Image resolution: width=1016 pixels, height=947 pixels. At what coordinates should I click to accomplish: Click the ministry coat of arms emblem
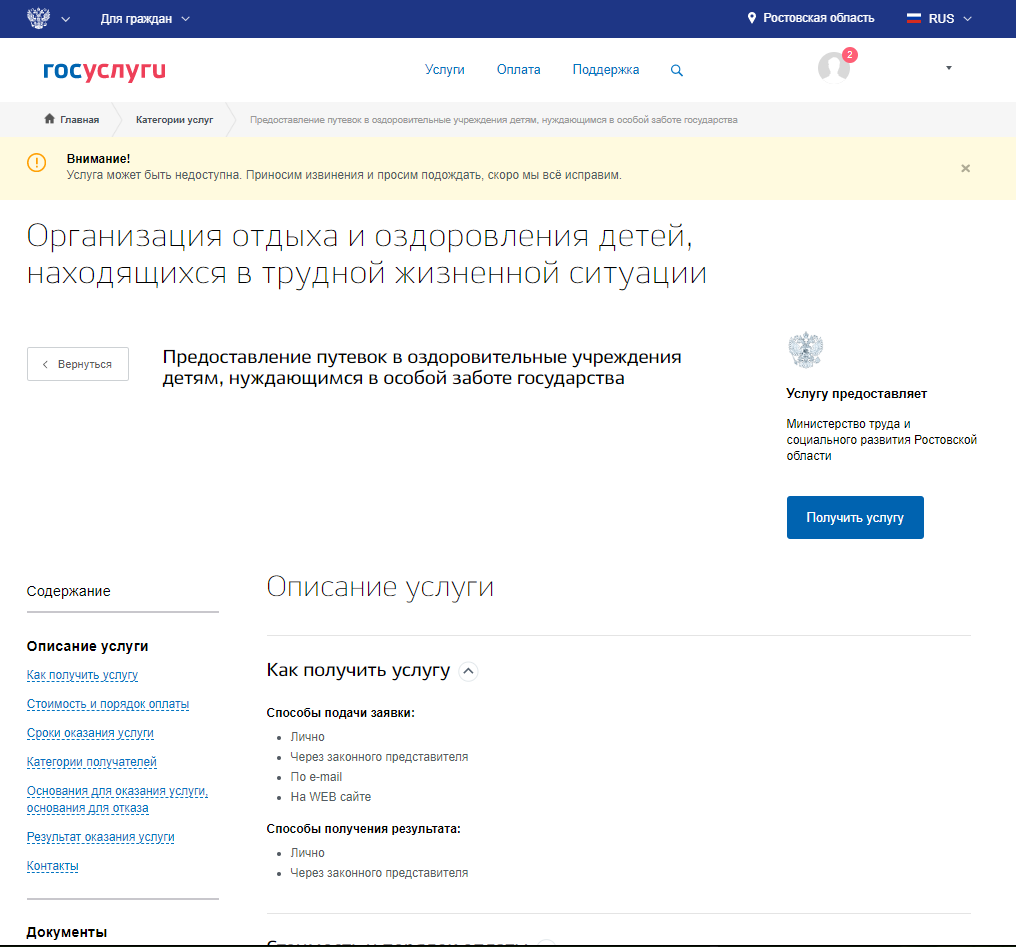click(x=805, y=350)
